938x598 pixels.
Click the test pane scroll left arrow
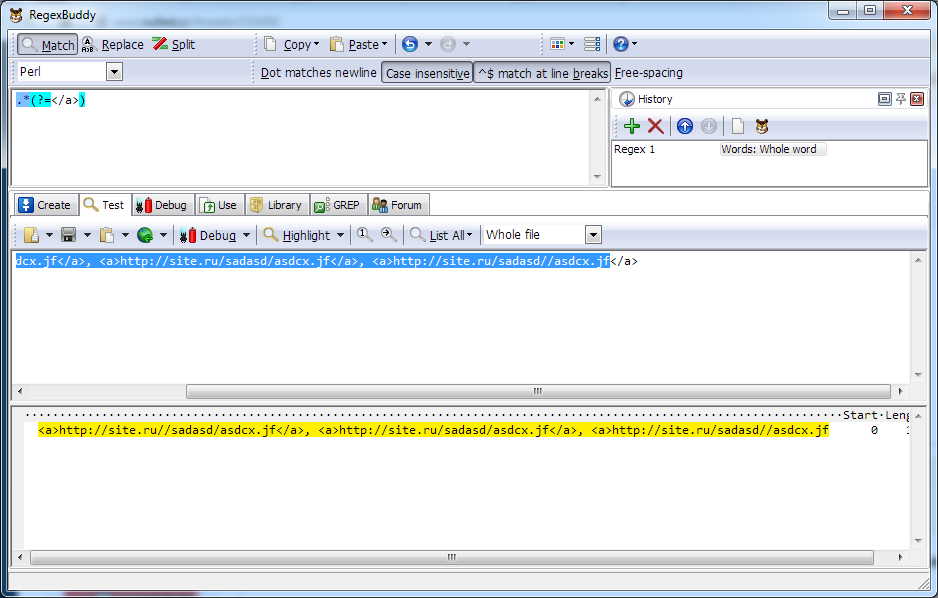tap(20, 391)
